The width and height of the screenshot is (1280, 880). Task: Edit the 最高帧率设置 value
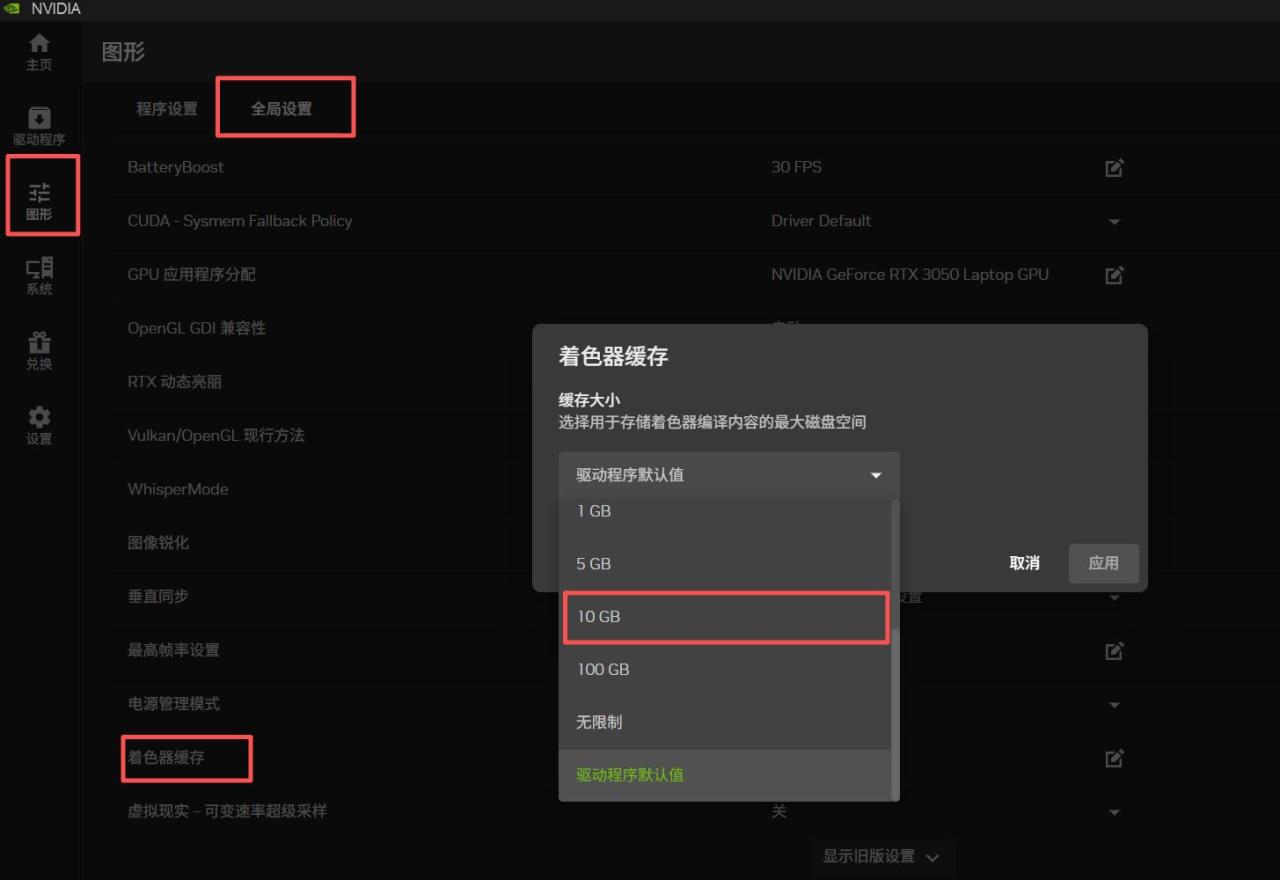(x=1114, y=651)
